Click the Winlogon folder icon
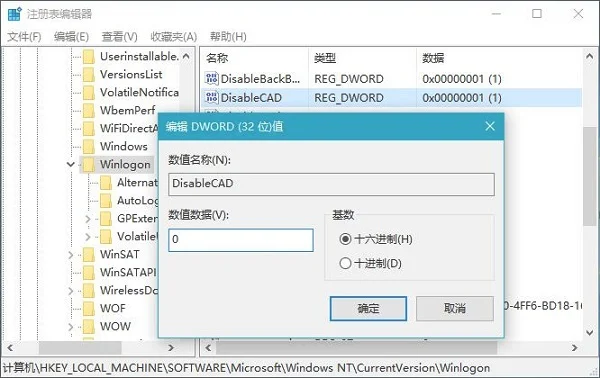Image resolution: width=600 pixels, height=378 pixels. [x=89, y=165]
